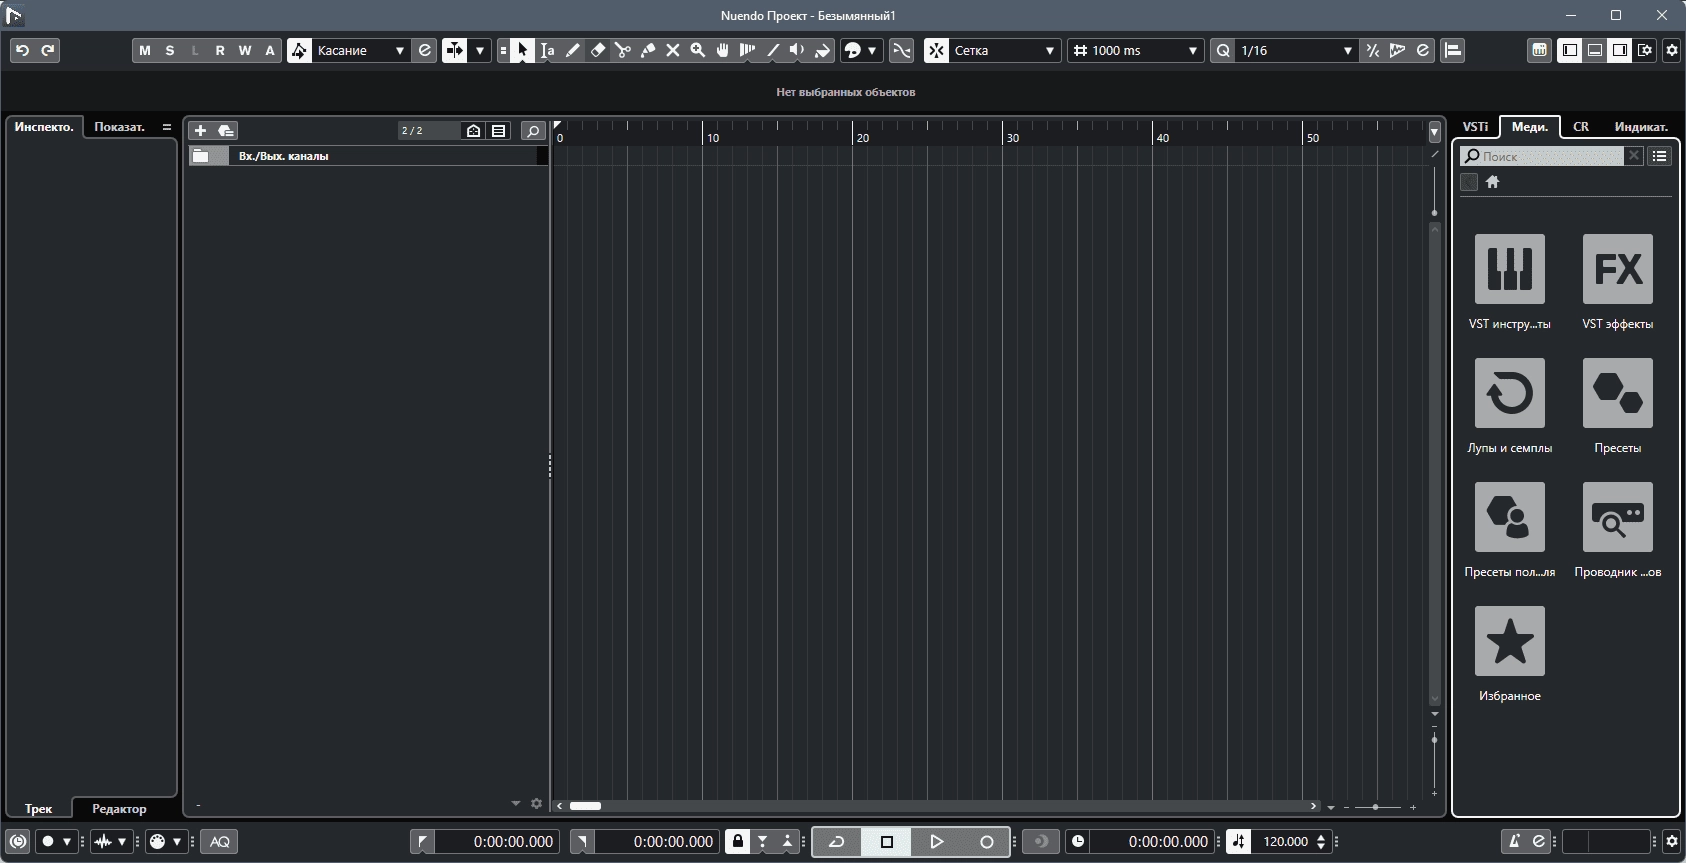
Task: Open the color selection dropdown arrow
Action: pos(872,50)
